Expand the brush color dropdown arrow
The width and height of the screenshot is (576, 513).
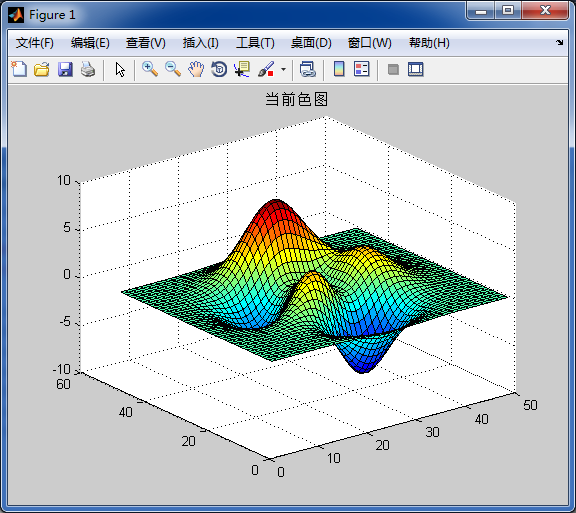tap(283, 69)
